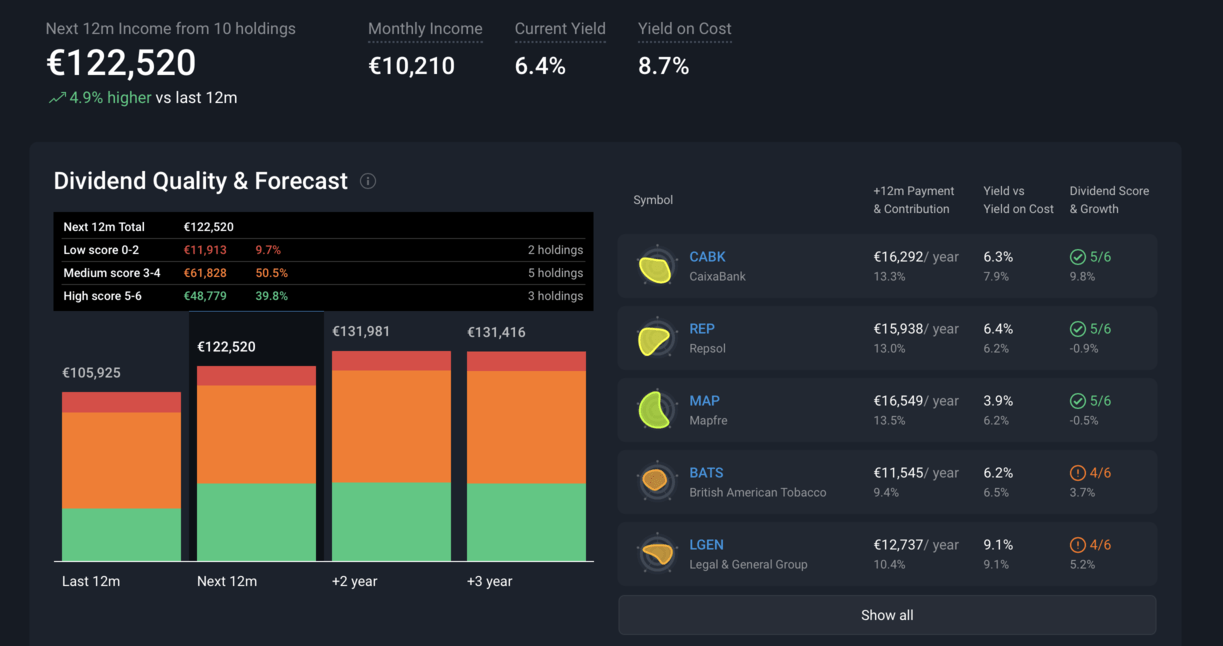The image size is (1223, 646).
Task: Click the British American Tobacco radar icon
Action: tap(655, 482)
